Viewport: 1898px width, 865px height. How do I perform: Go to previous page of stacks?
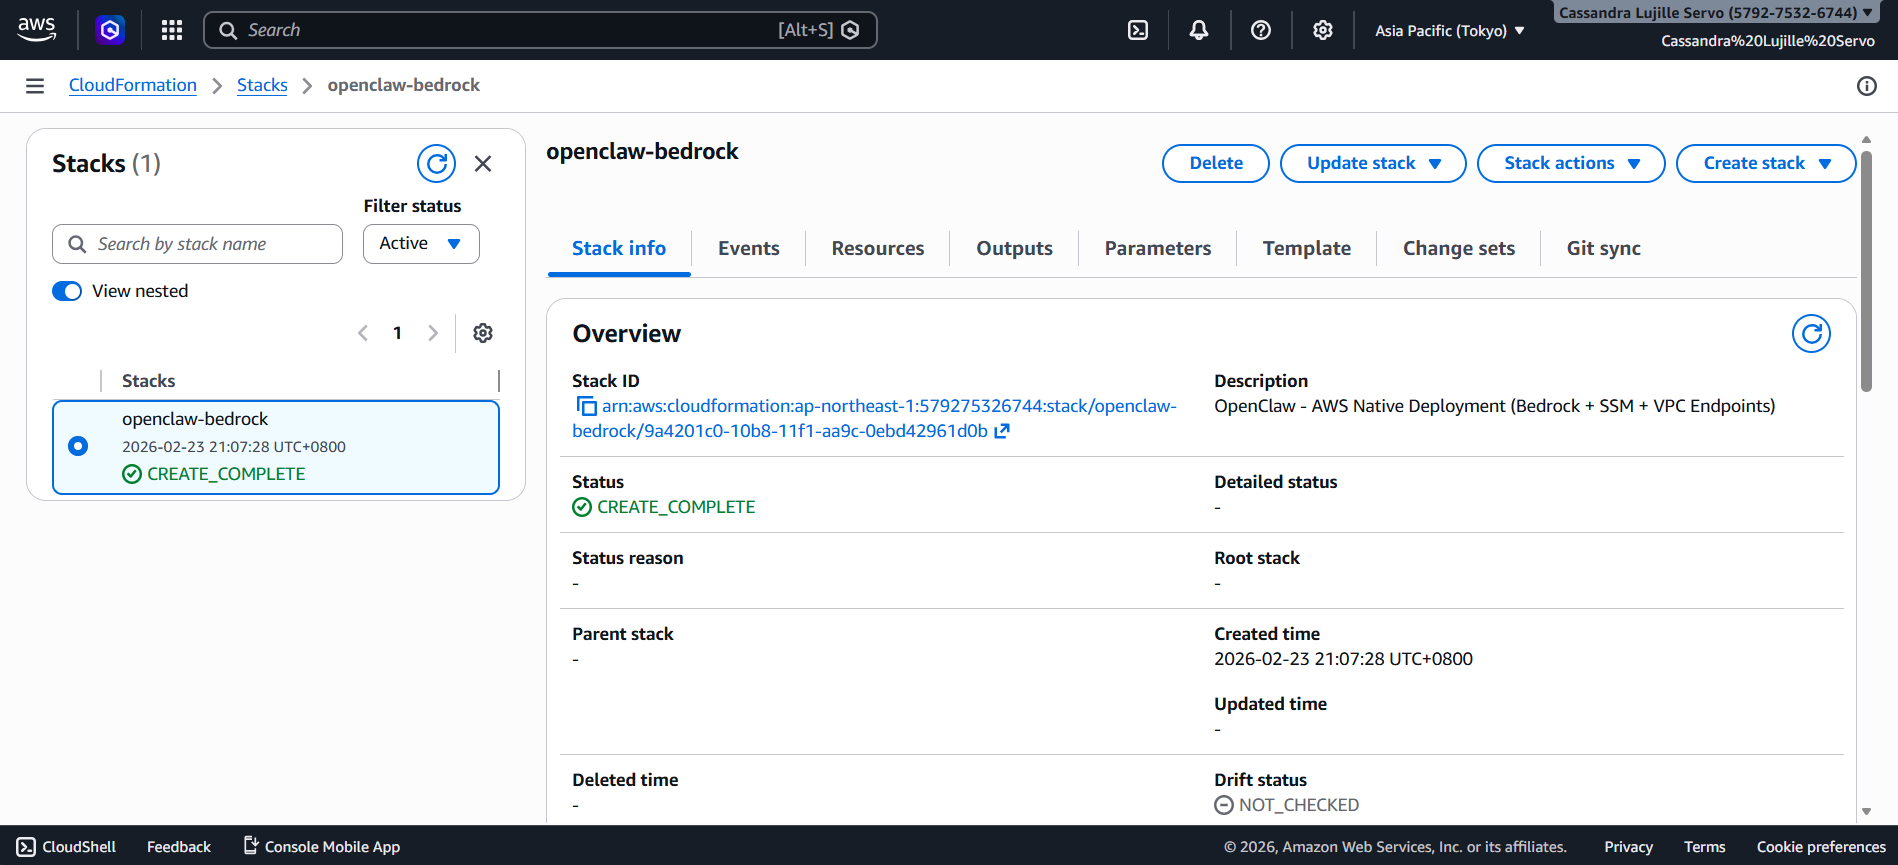(363, 333)
